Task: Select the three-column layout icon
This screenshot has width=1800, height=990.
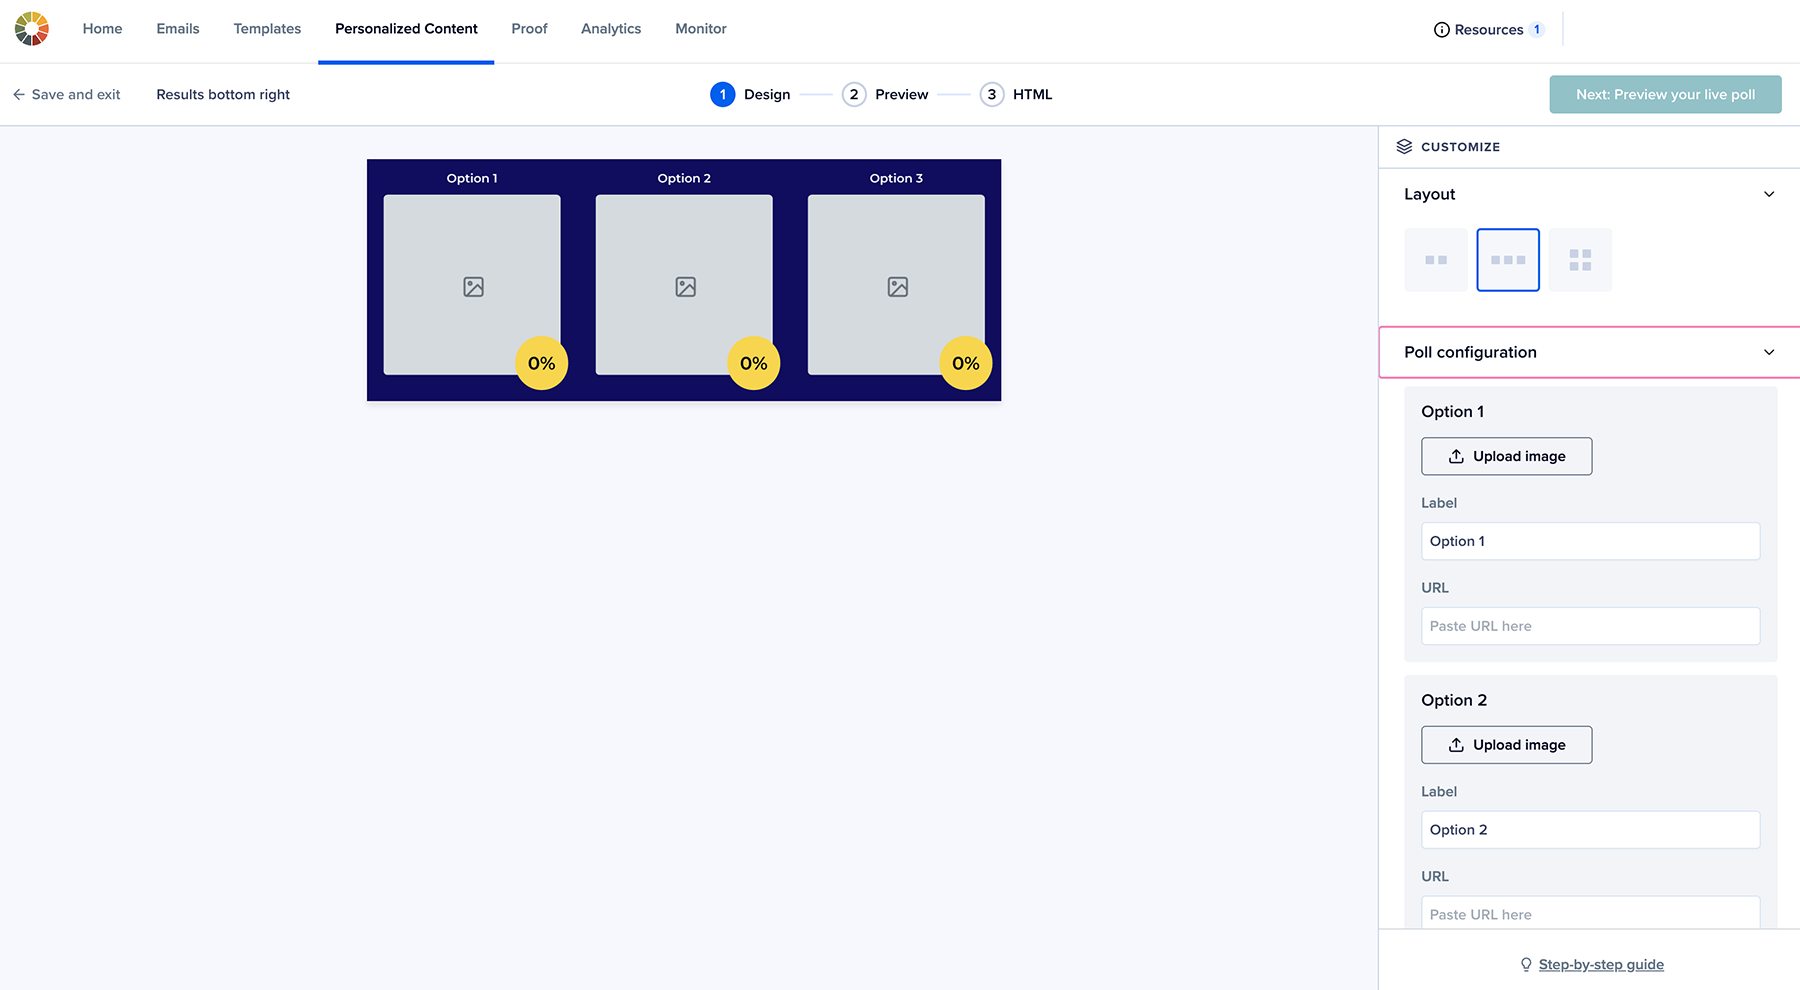Action: pyautogui.click(x=1508, y=260)
